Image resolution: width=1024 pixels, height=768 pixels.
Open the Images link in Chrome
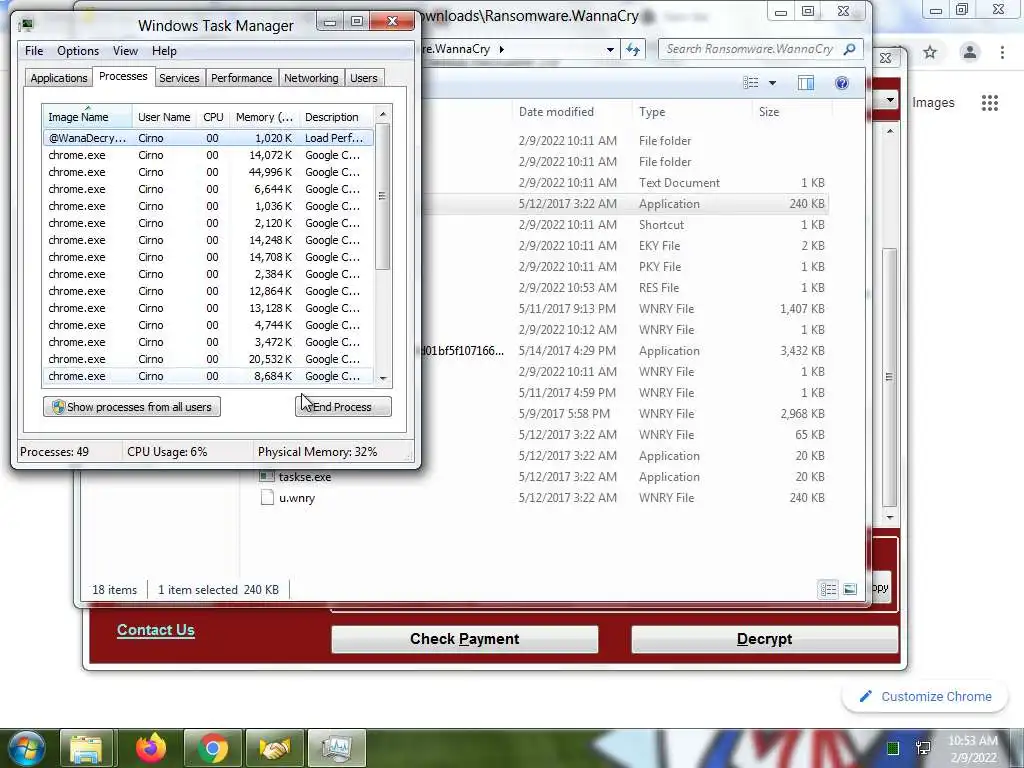click(933, 103)
